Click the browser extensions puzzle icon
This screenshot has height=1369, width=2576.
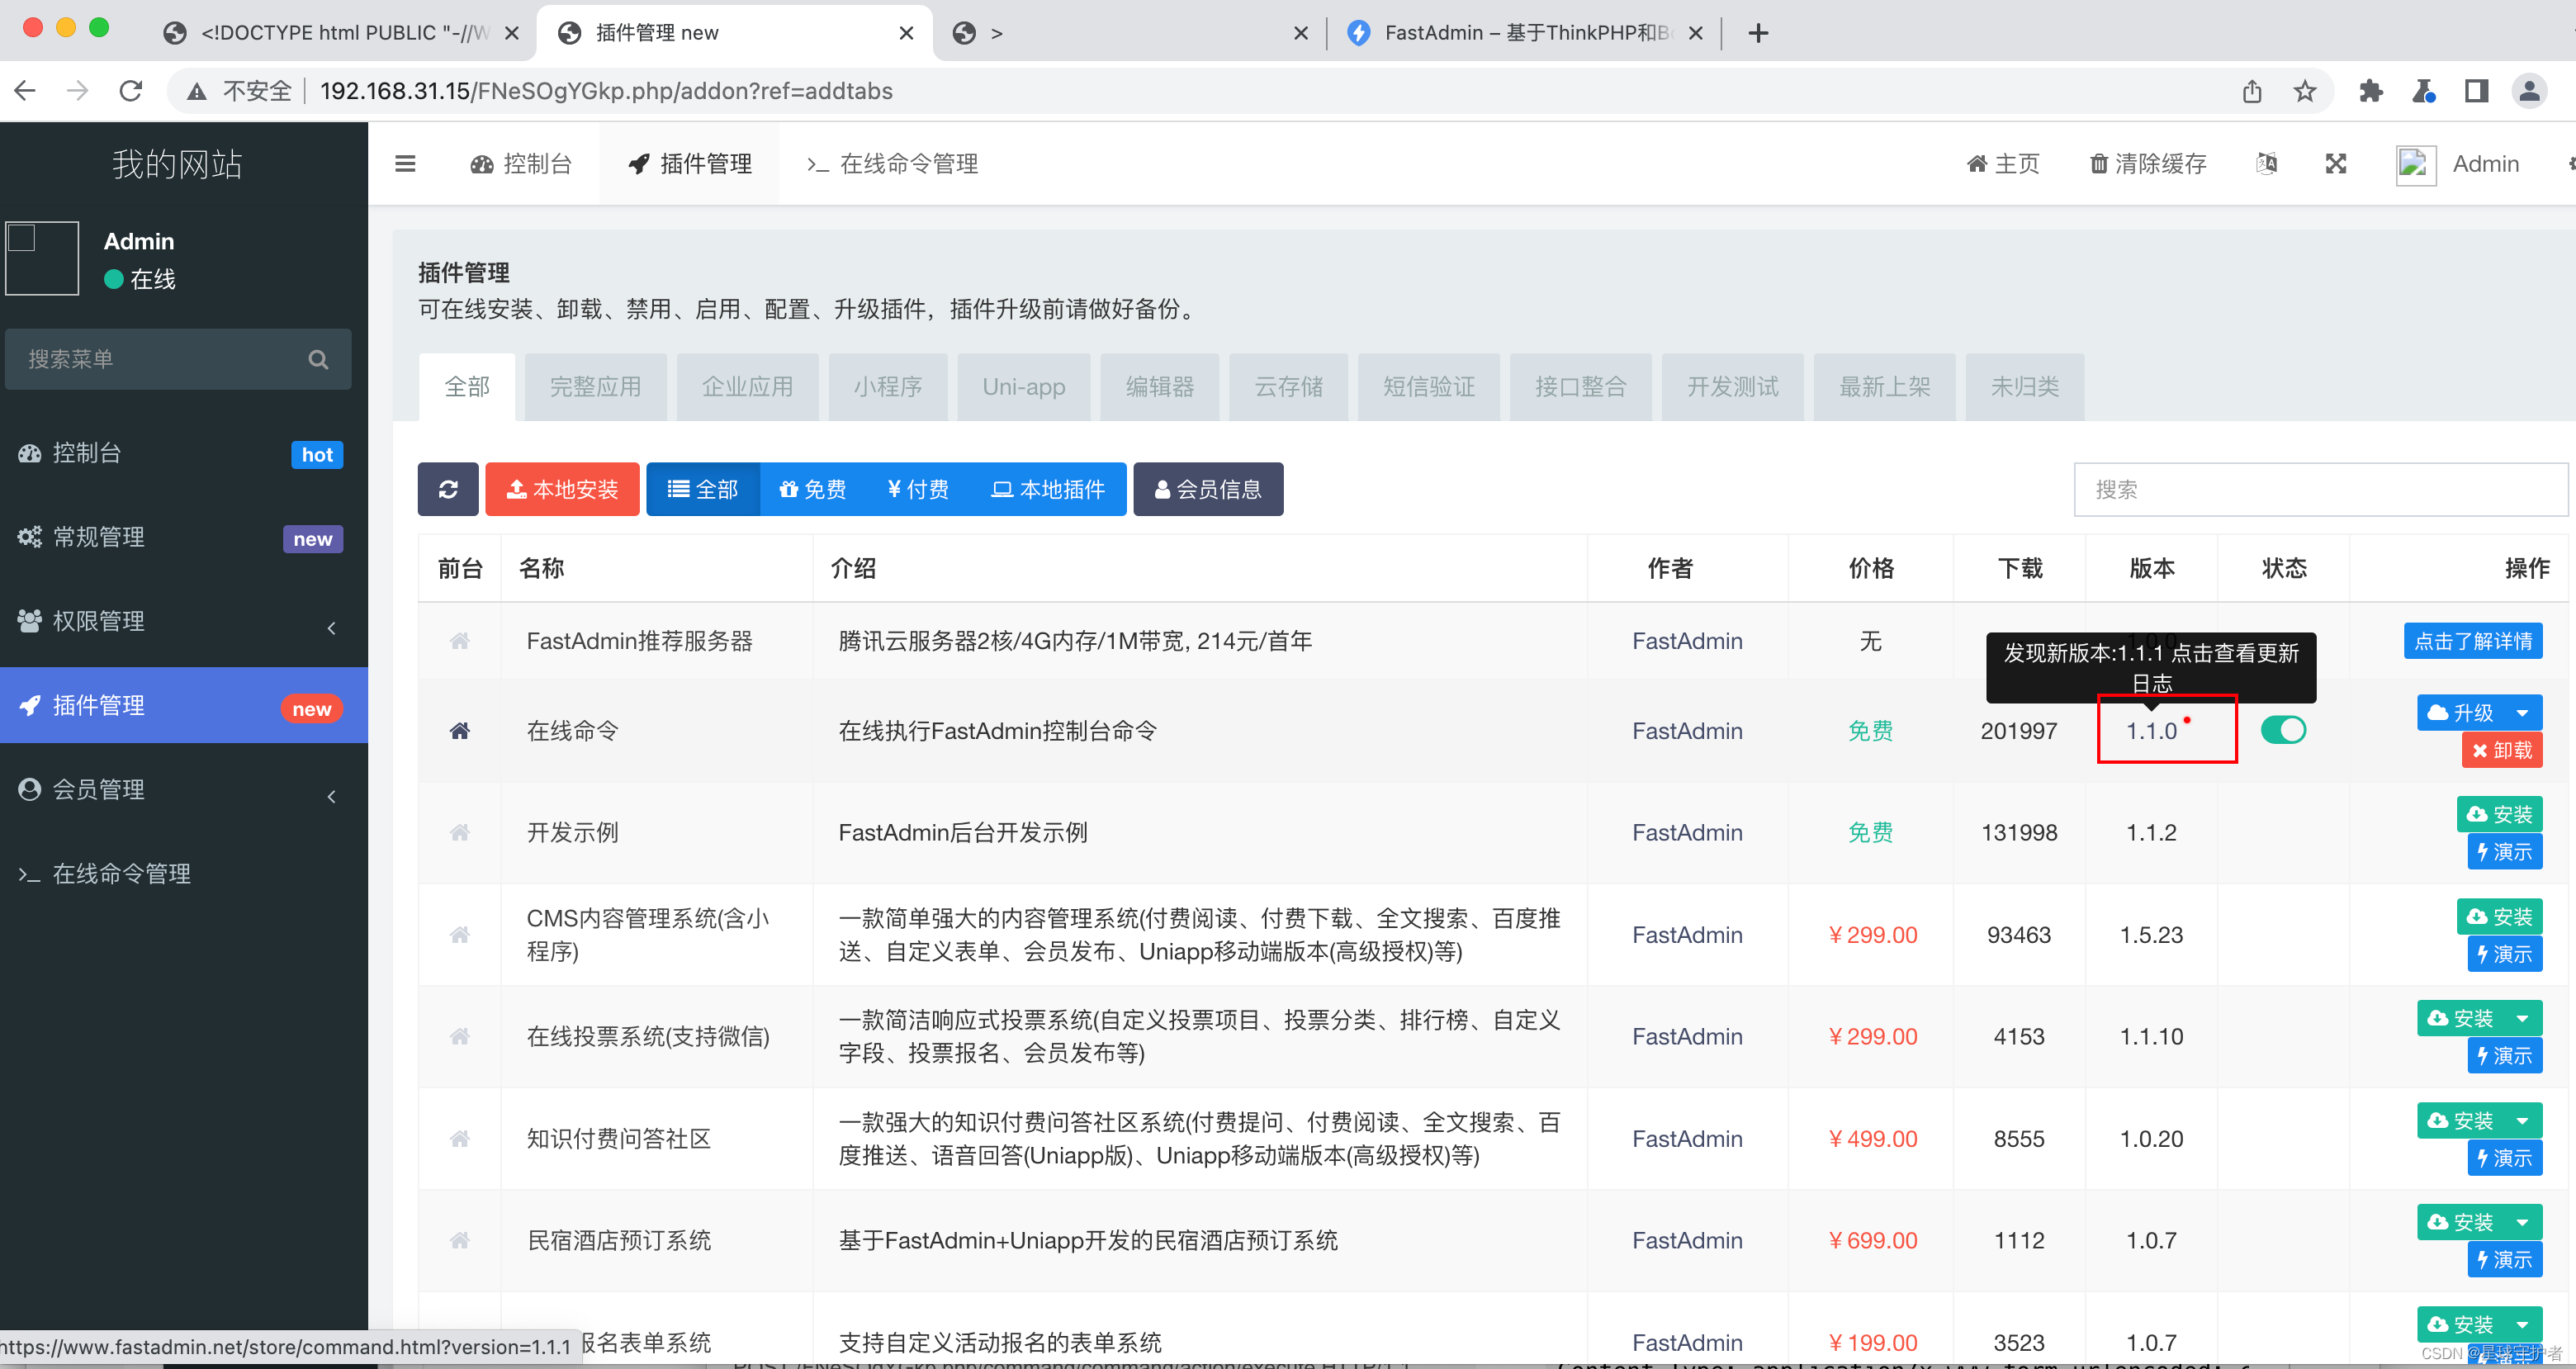click(x=2370, y=91)
